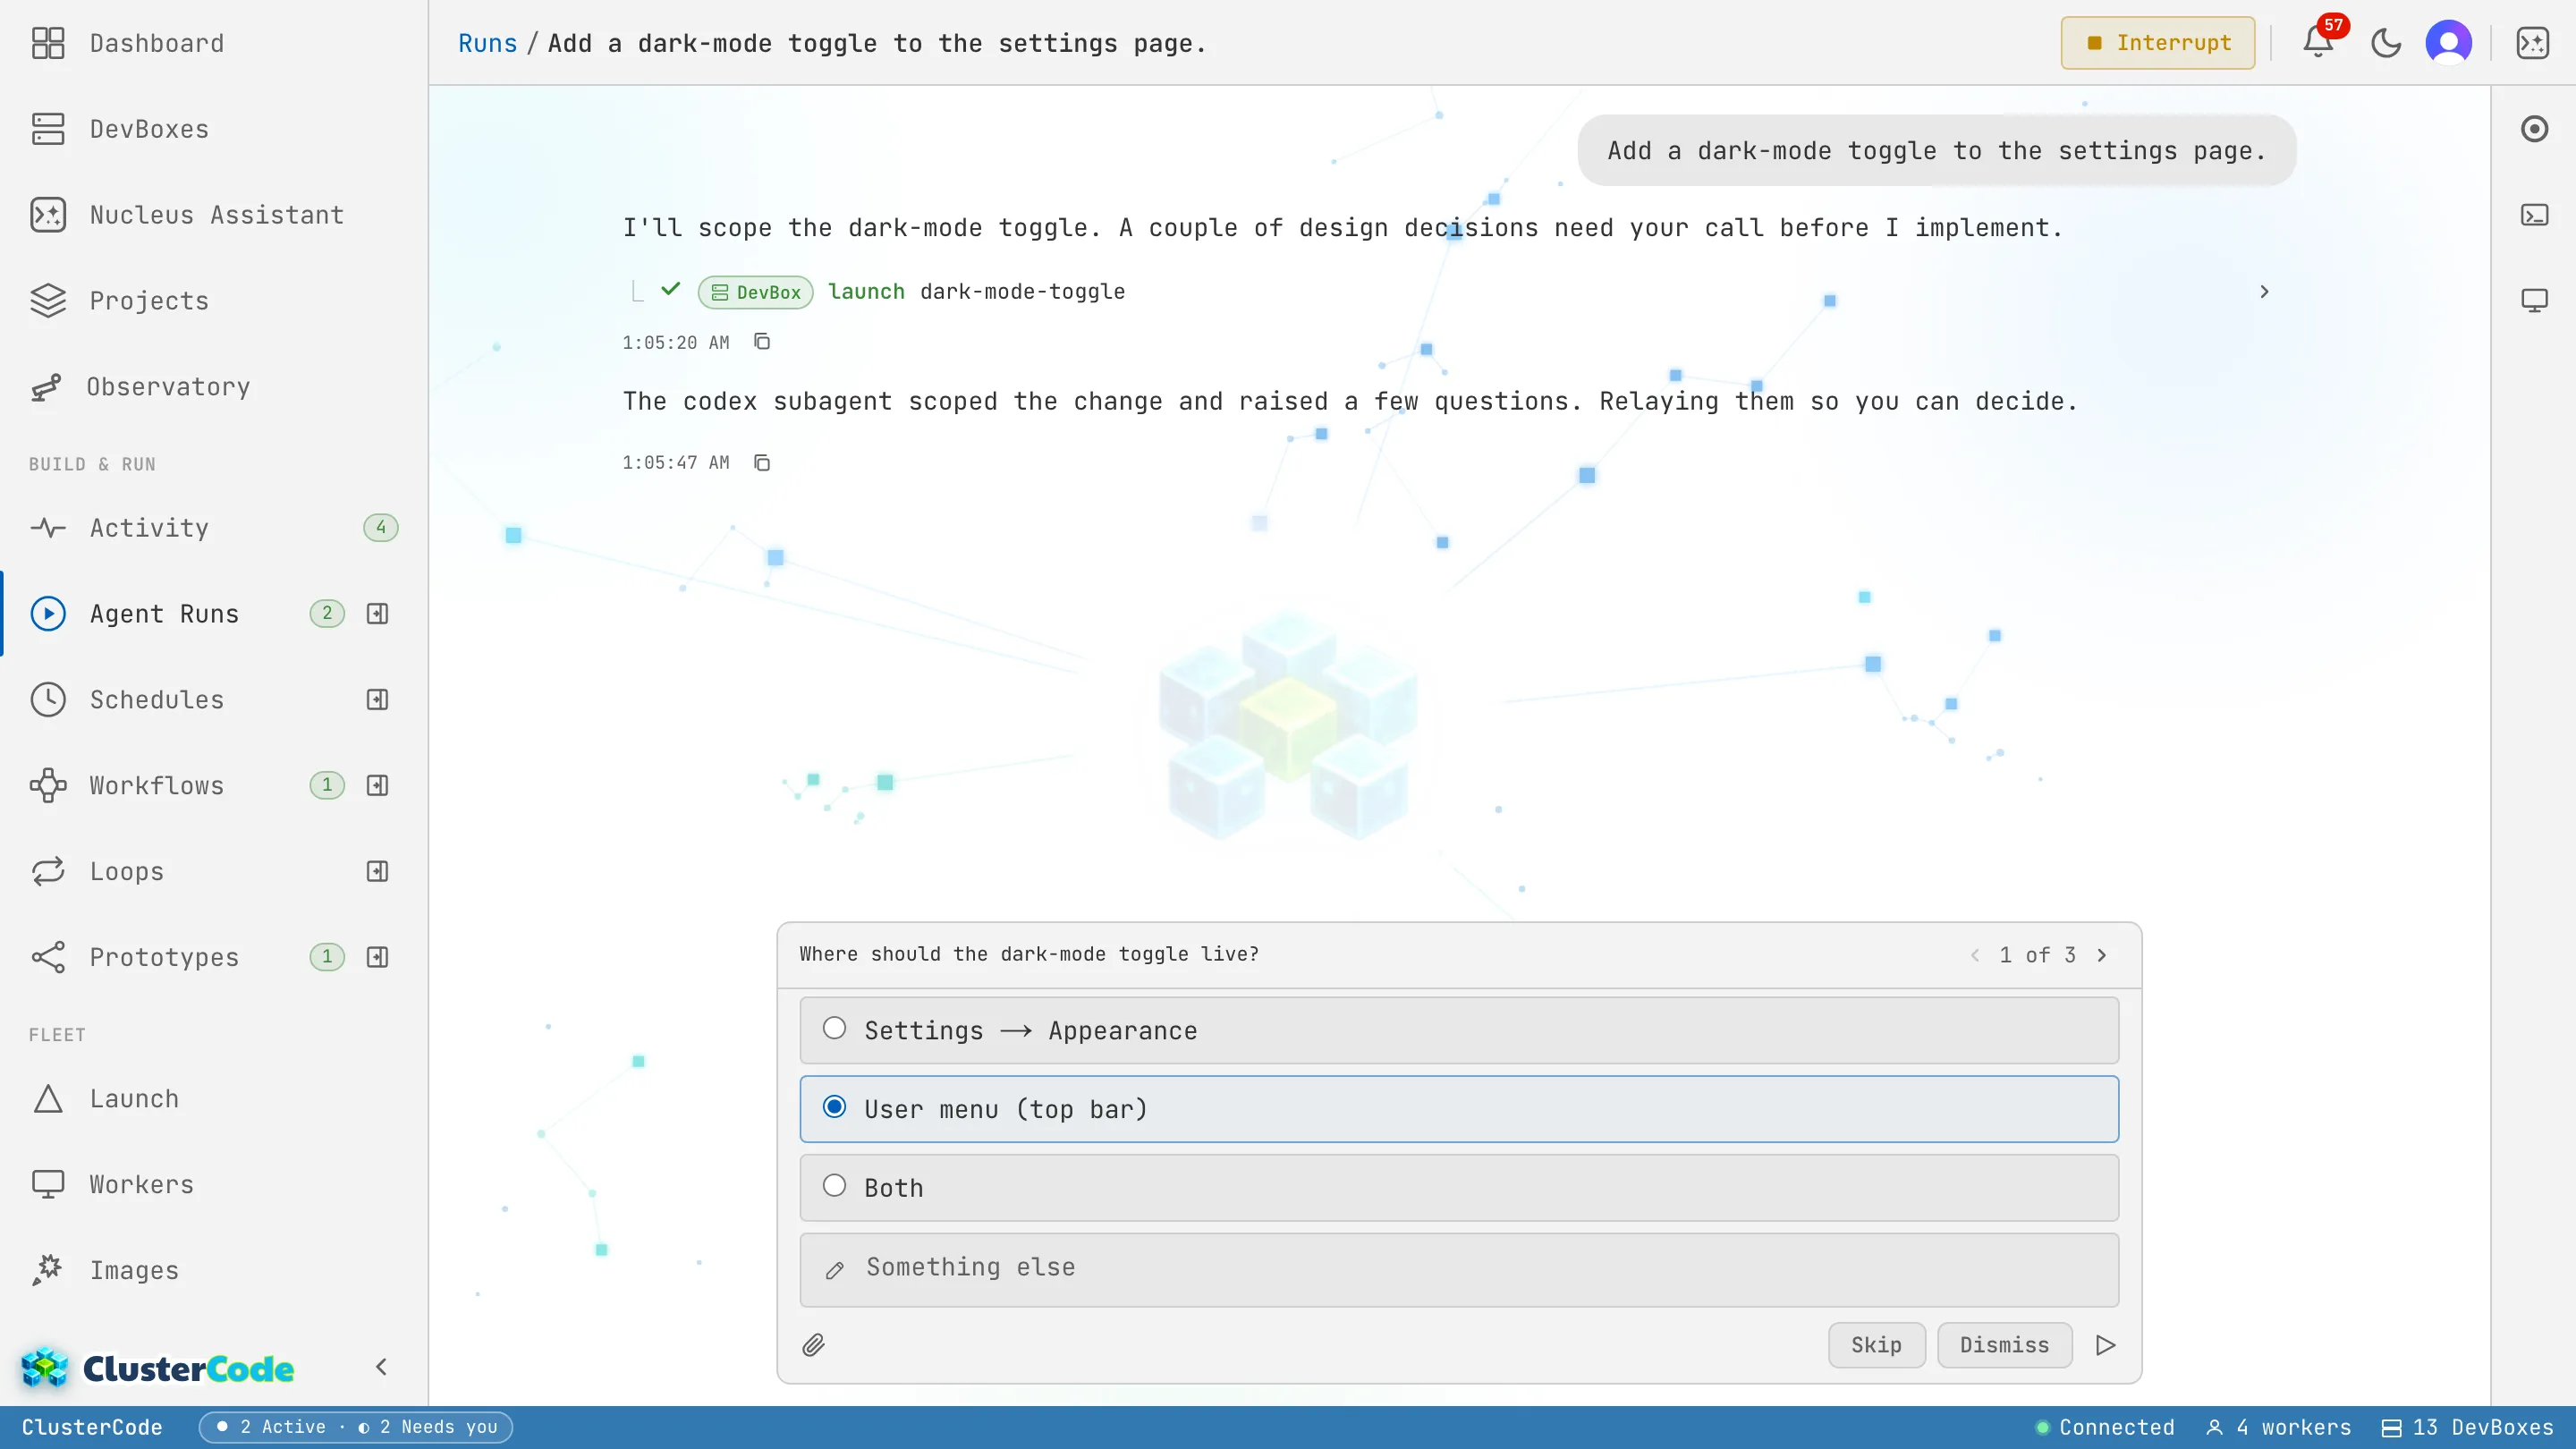Open Loops in a side panel

click(377, 872)
